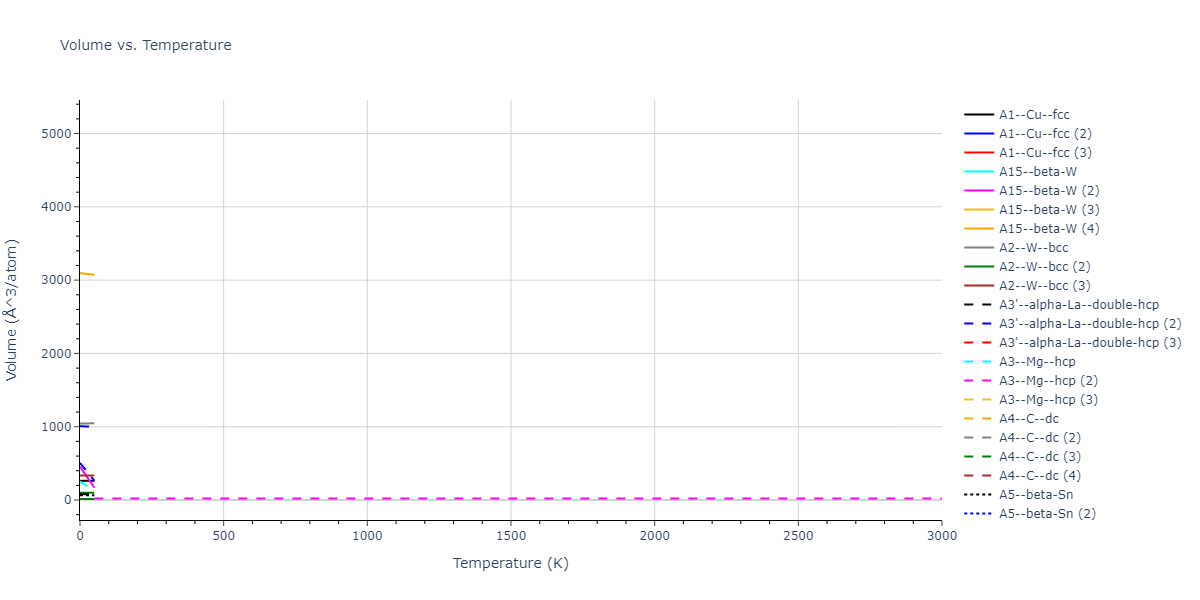Click the 1500 tick label on the x-axis
The height and width of the screenshot is (600, 1200).
pyautogui.click(x=510, y=537)
